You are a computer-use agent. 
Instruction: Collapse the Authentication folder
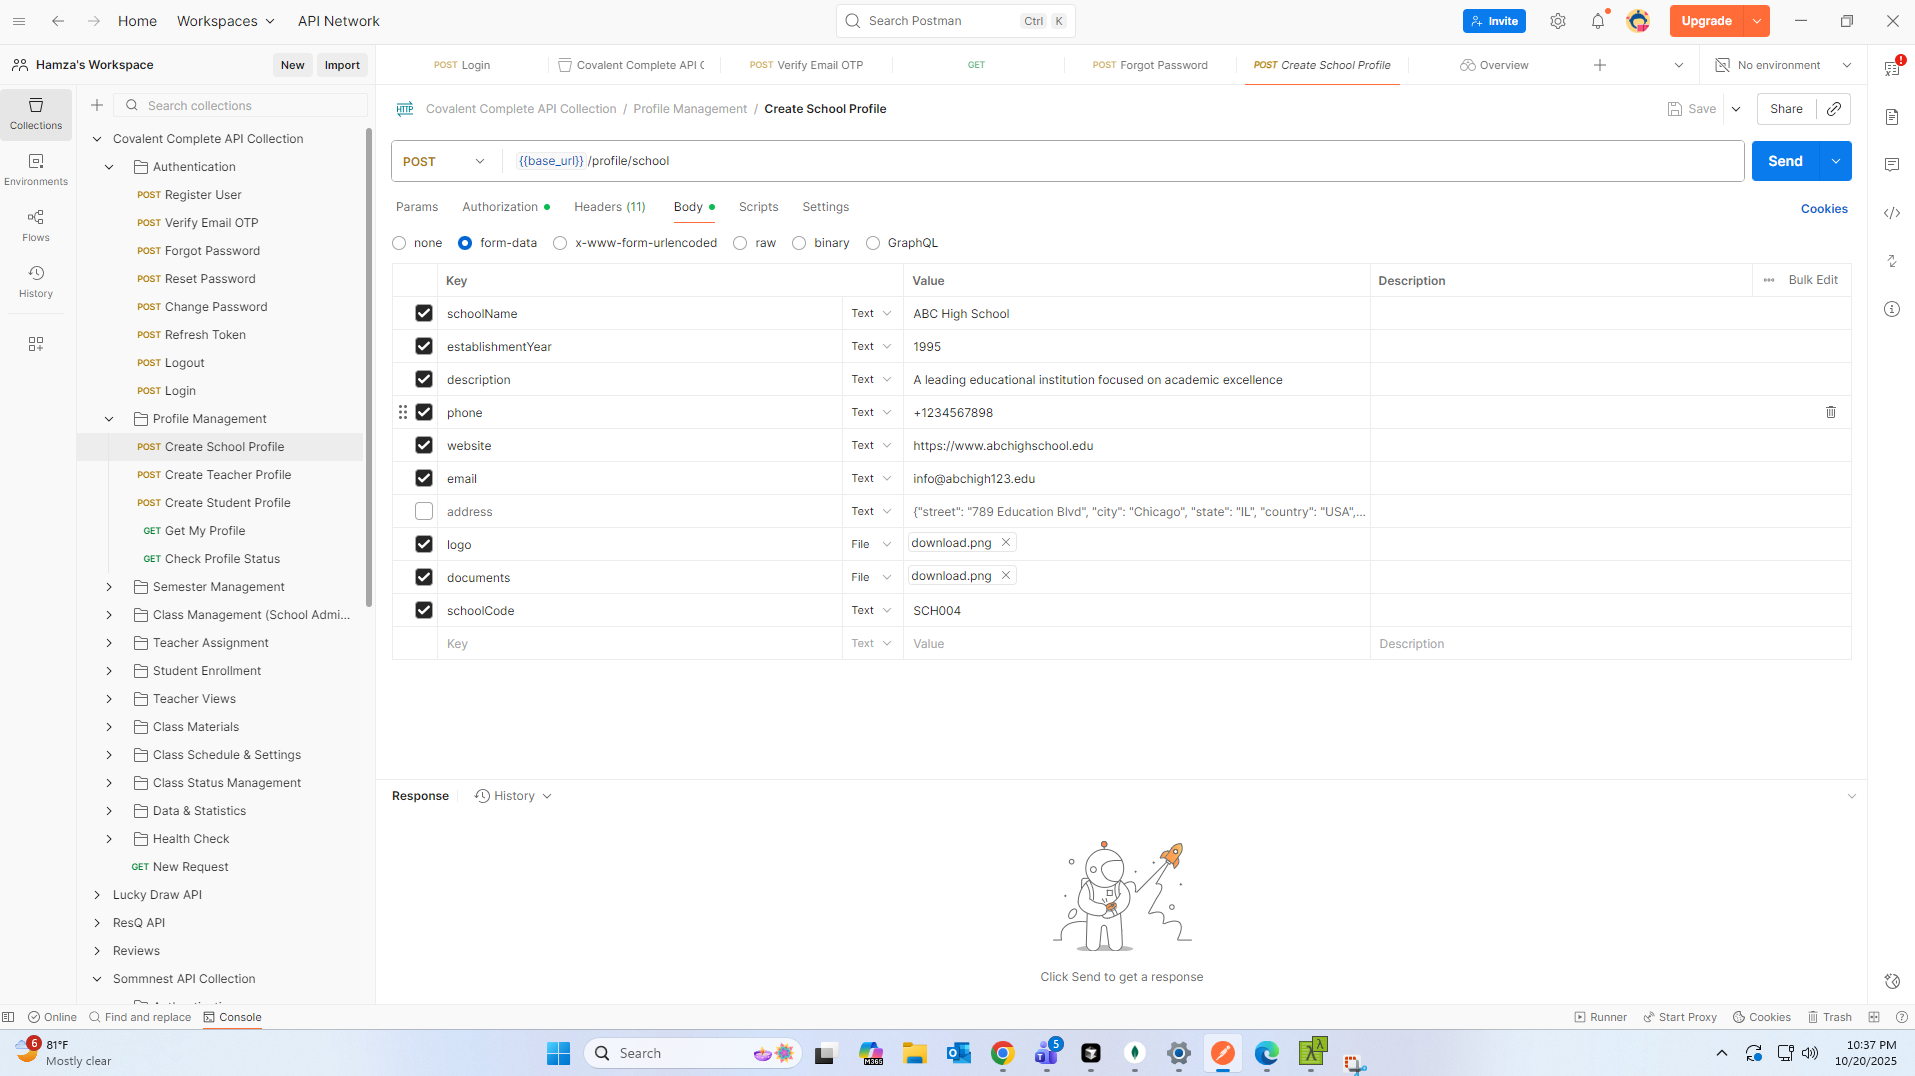(109, 167)
